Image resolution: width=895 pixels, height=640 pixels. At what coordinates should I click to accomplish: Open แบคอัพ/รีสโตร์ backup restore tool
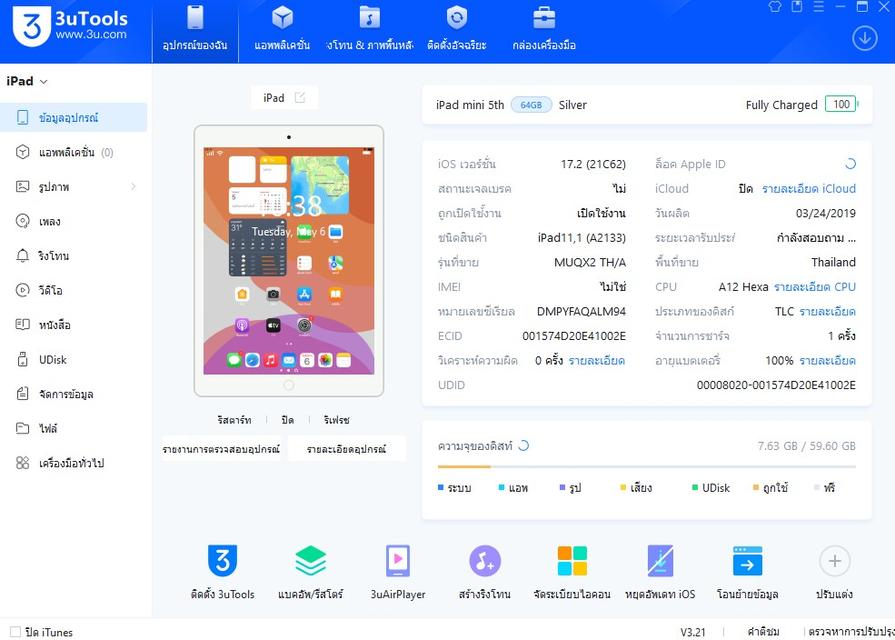click(311, 571)
